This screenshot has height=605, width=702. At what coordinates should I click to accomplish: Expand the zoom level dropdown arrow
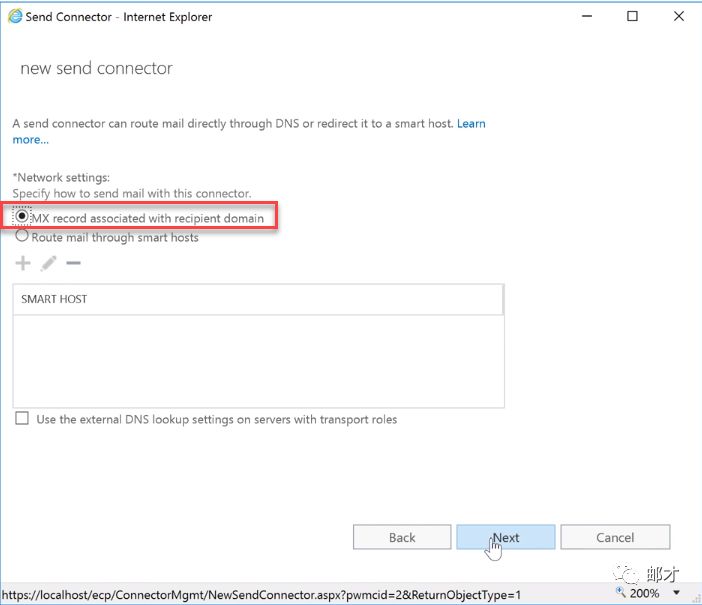[x=676, y=593]
